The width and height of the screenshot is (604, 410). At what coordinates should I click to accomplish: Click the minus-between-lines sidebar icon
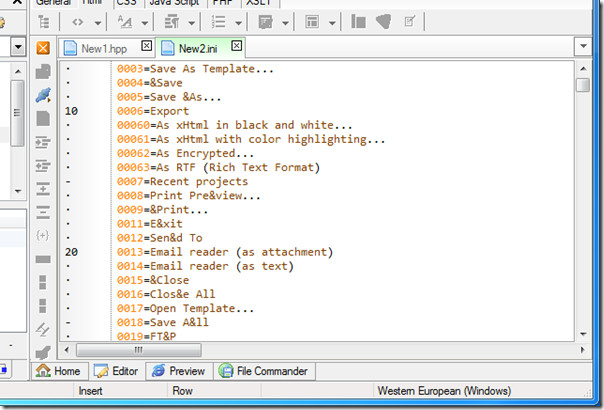click(43, 212)
